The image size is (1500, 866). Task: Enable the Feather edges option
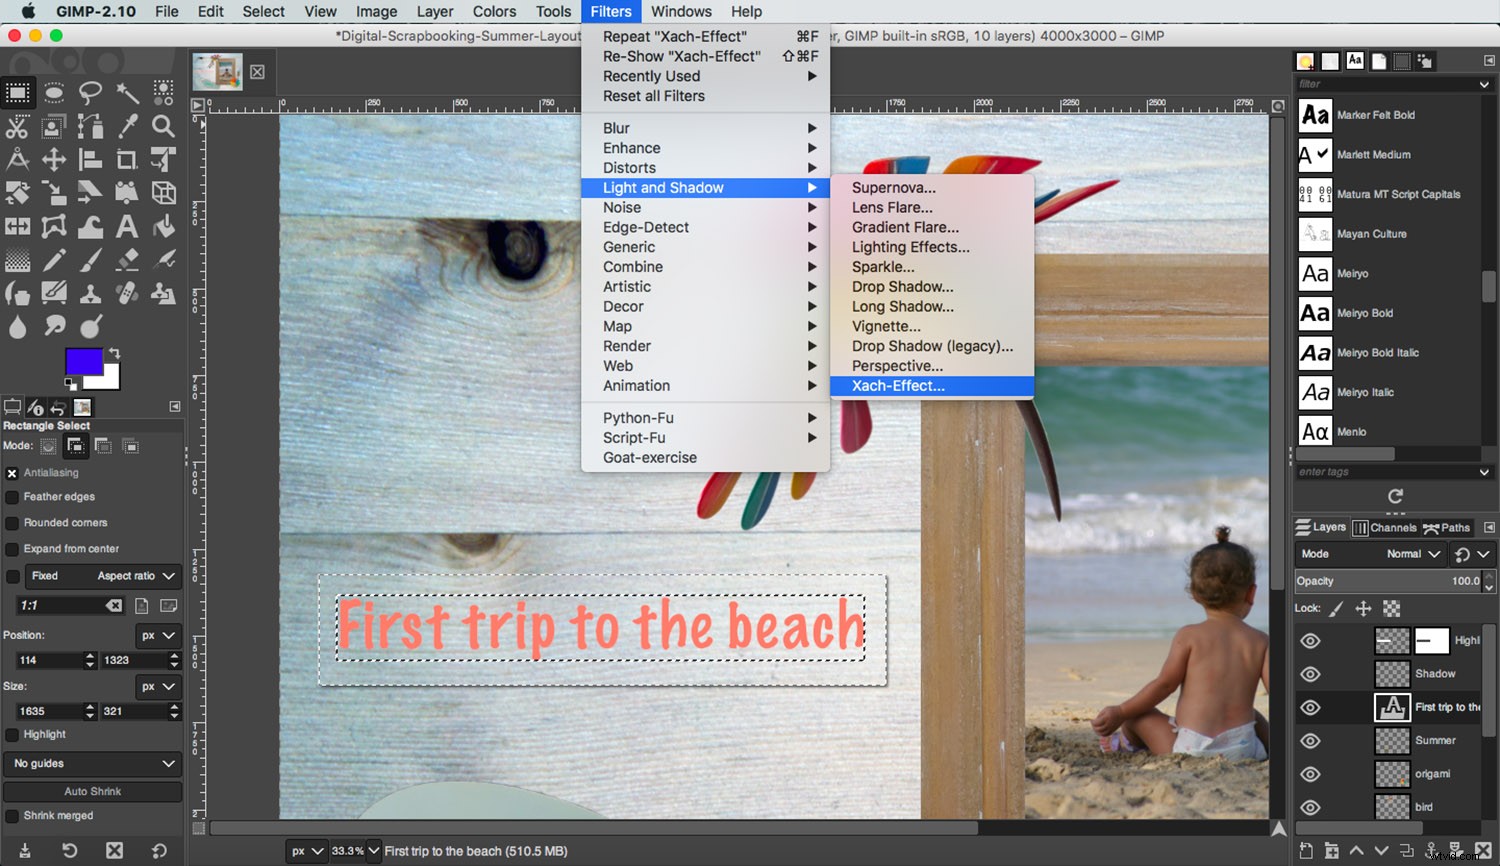[12, 496]
